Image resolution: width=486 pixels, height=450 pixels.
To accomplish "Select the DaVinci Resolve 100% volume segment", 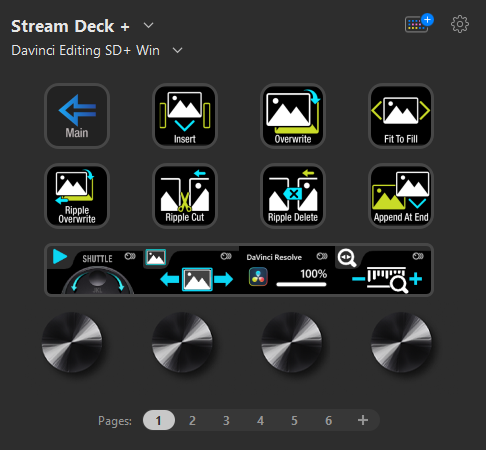I will 287,270.
